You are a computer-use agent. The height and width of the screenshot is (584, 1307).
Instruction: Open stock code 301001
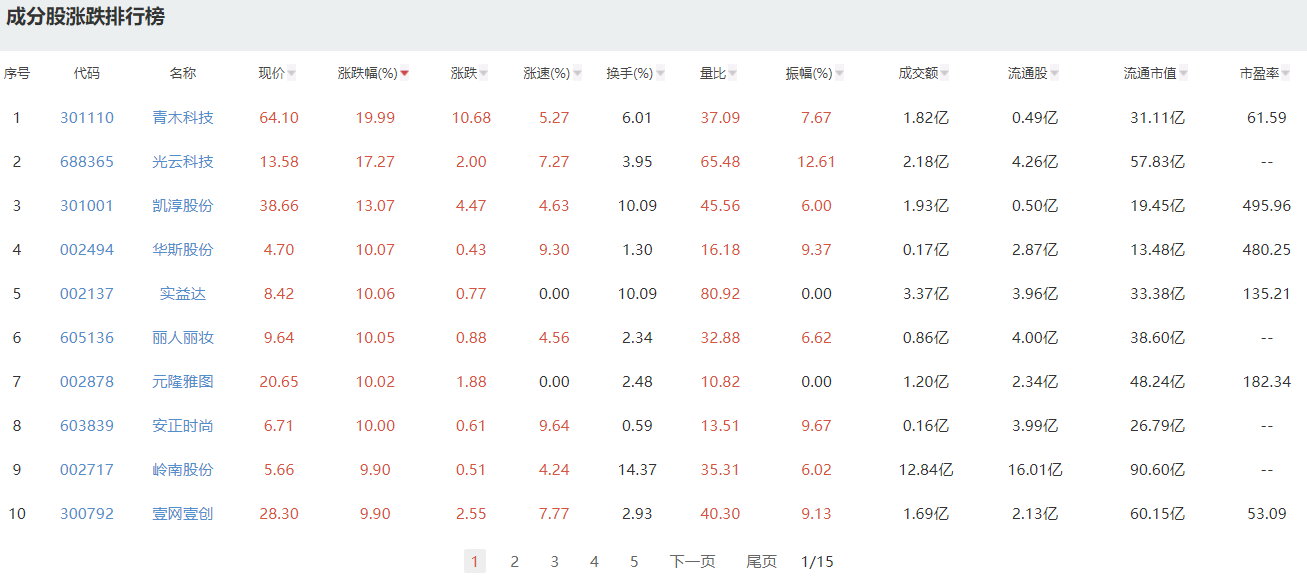[x=87, y=206]
